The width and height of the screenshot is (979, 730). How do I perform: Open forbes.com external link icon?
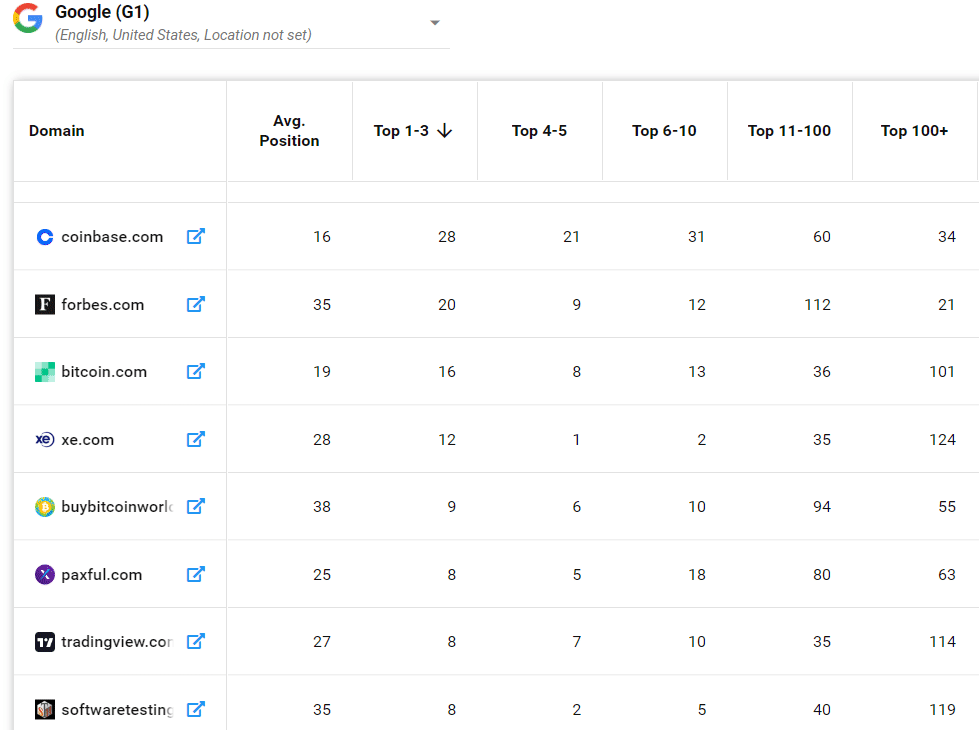(195, 304)
